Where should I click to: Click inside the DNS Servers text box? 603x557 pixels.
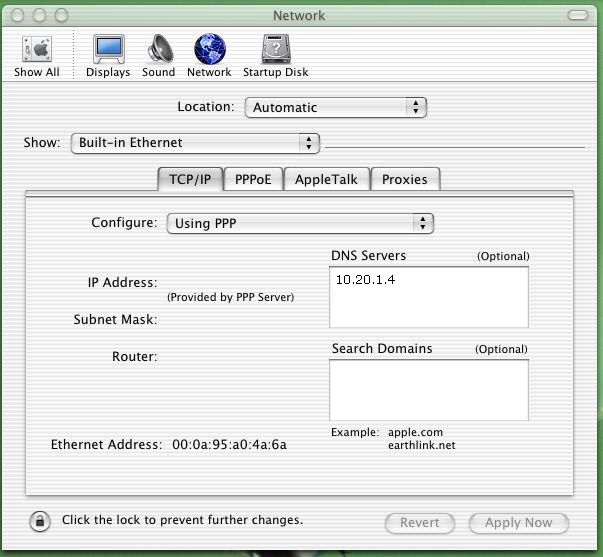pyautogui.click(x=428, y=297)
